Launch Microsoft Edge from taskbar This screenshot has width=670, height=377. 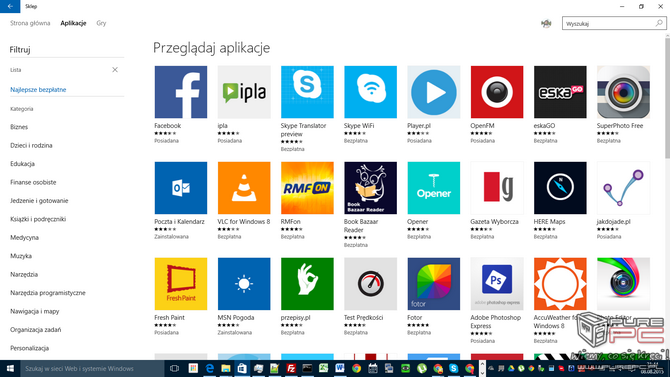pos(209,368)
